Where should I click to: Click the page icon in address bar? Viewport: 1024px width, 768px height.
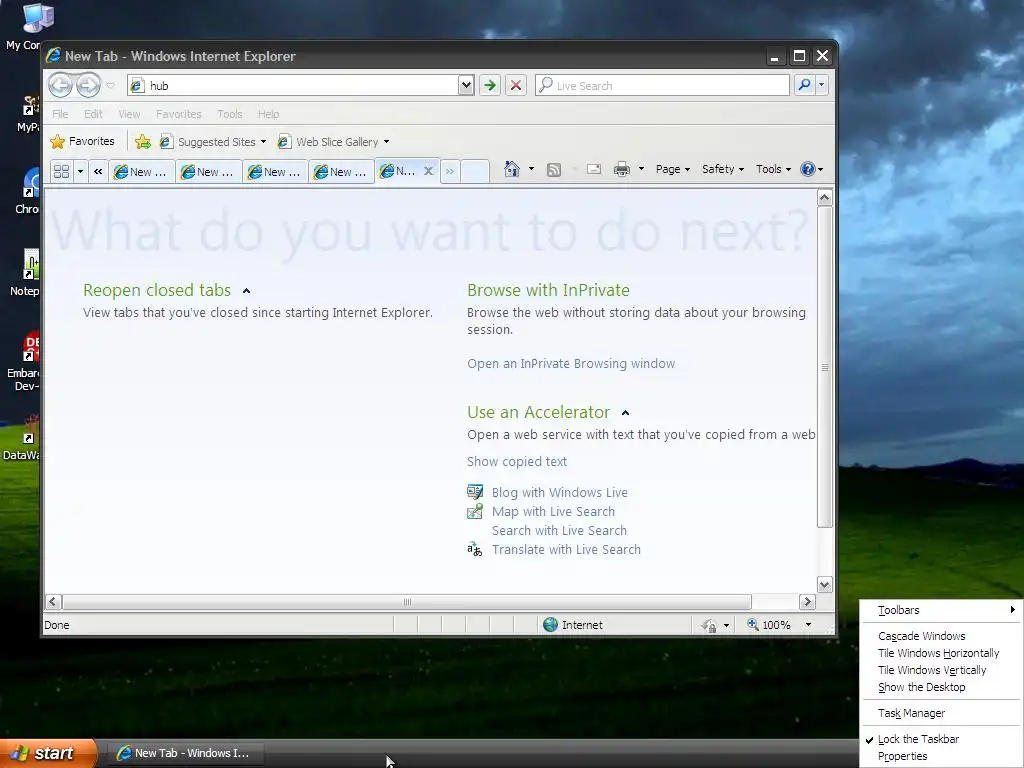coord(137,85)
